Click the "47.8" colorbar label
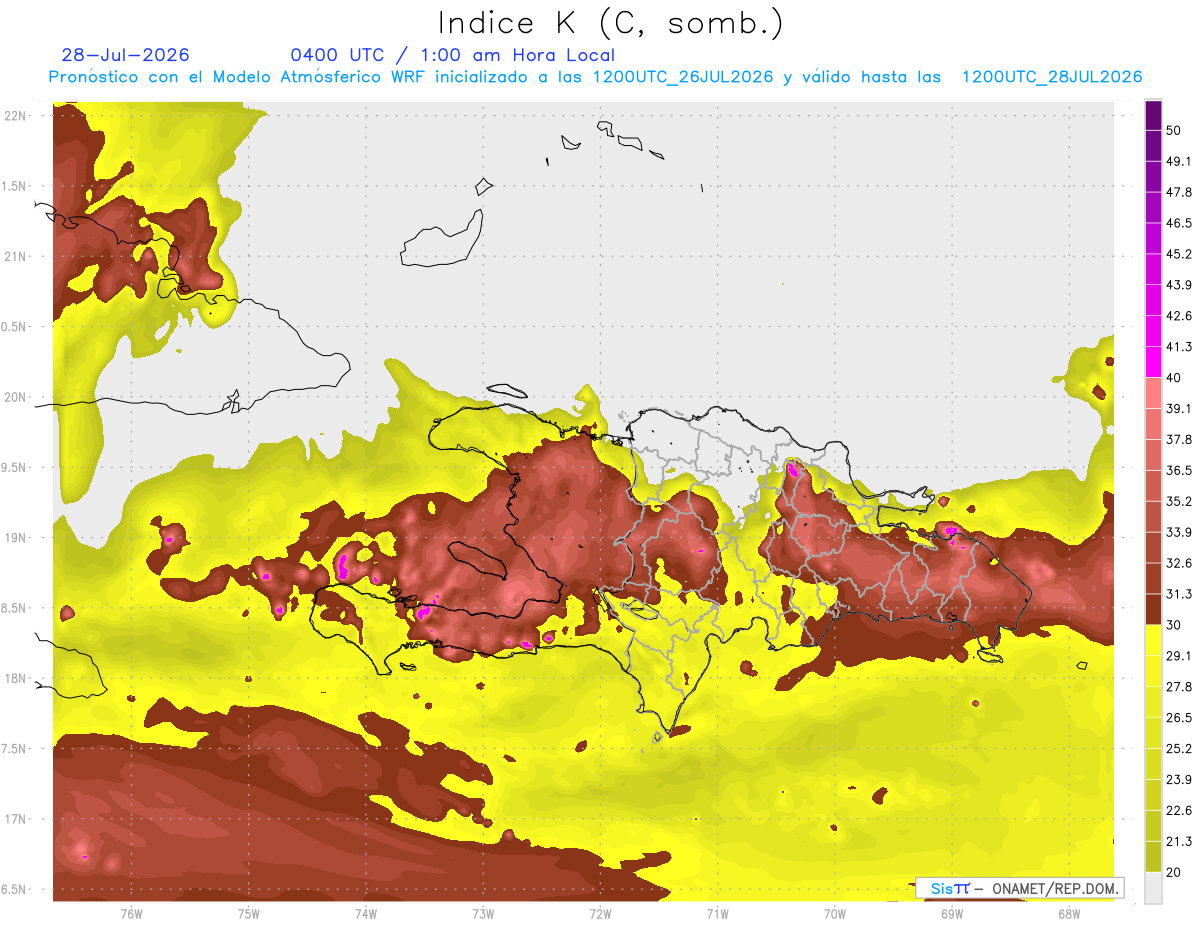Viewport: 1200px width, 927px height. tap(1178, 192)
